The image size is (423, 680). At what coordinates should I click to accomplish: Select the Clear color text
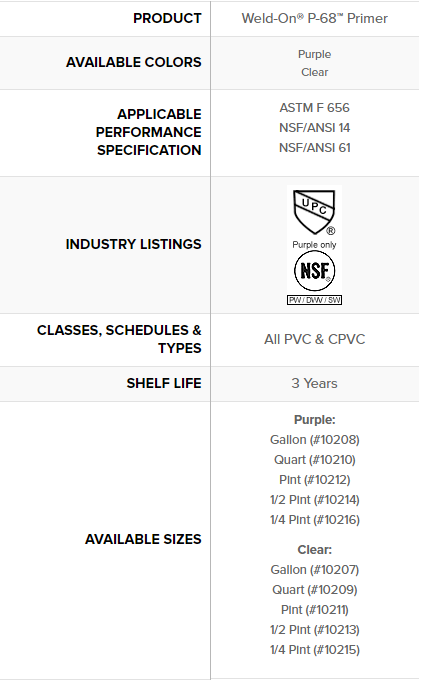tap(315, 72)
